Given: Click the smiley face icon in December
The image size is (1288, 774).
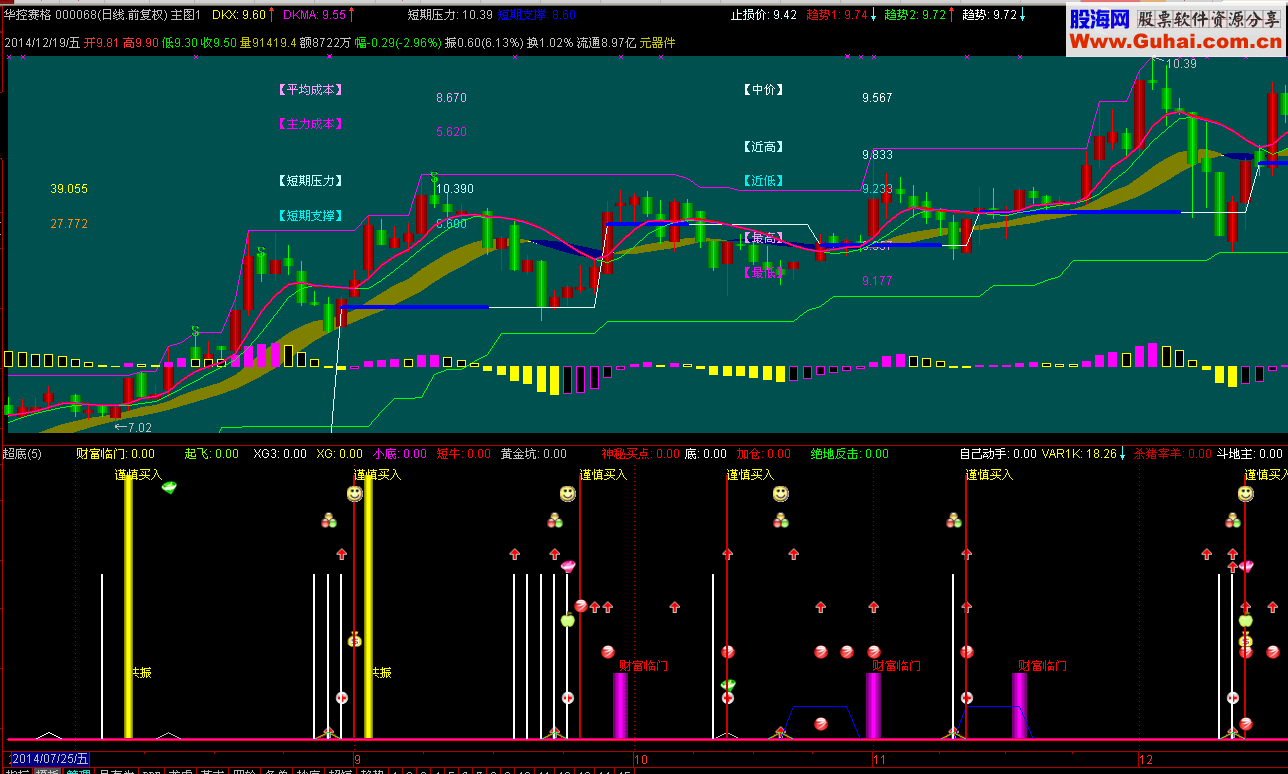Looking at the screenshot, I should (1245, 494).
